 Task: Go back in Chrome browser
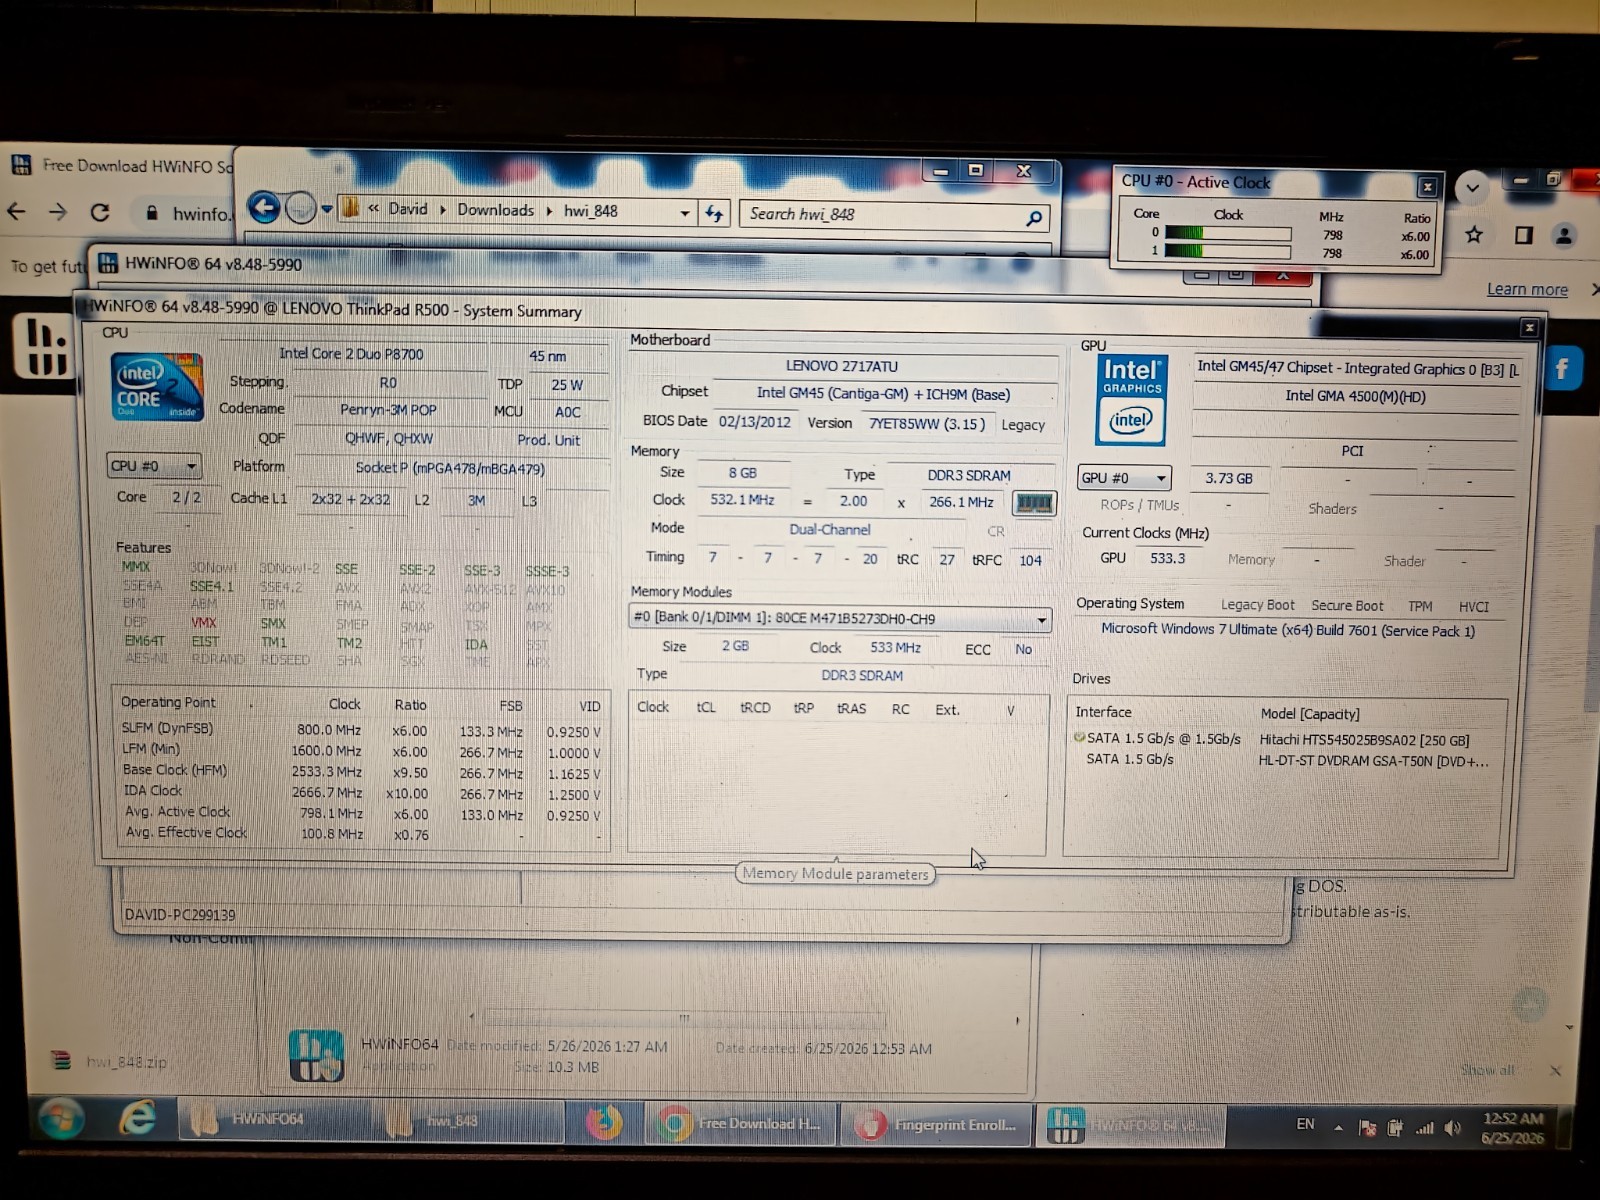point(16,212)
